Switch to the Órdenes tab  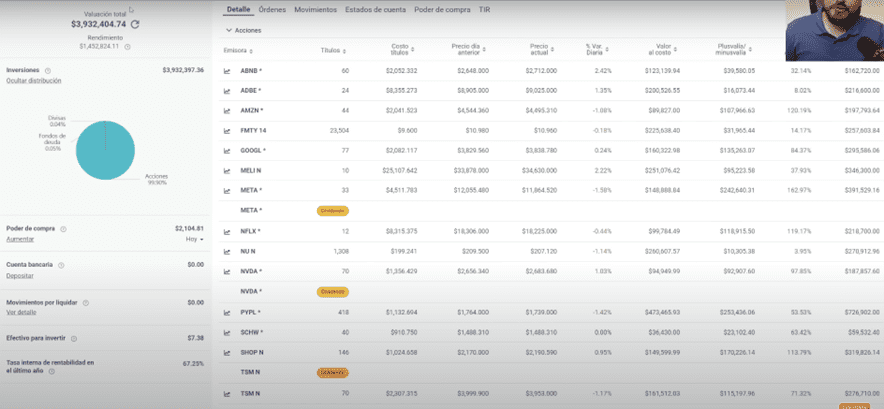coord(271,9)
